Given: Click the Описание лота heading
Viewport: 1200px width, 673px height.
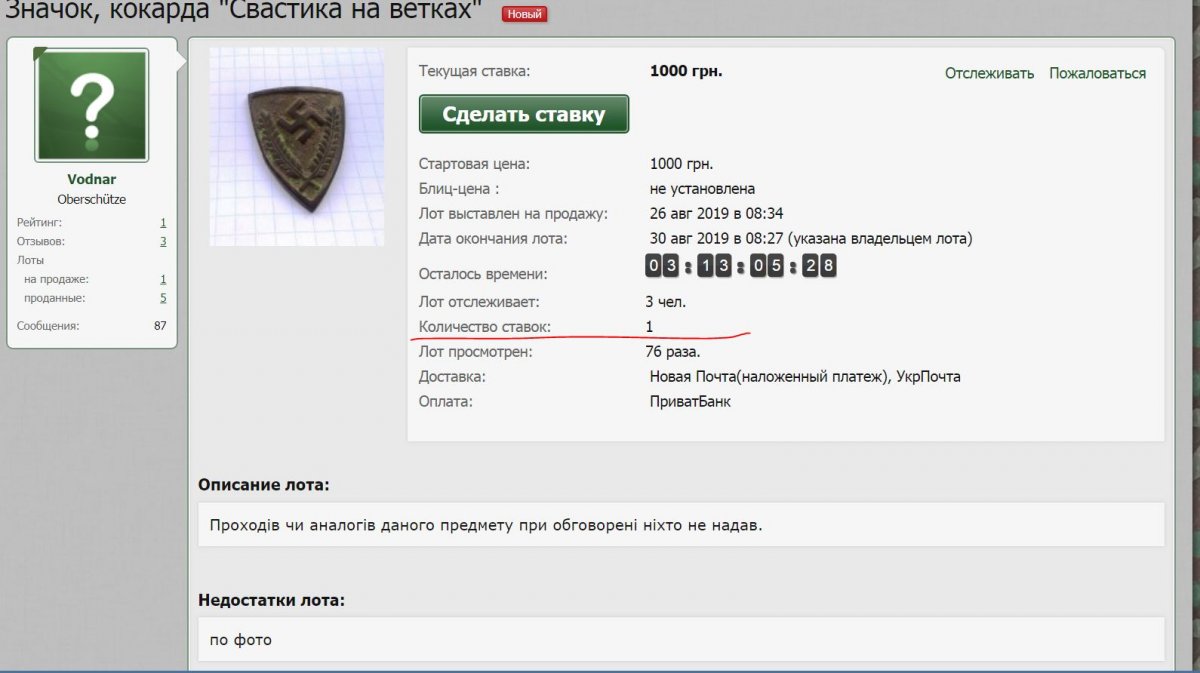Looking at the screenshot, I should 263,485.
